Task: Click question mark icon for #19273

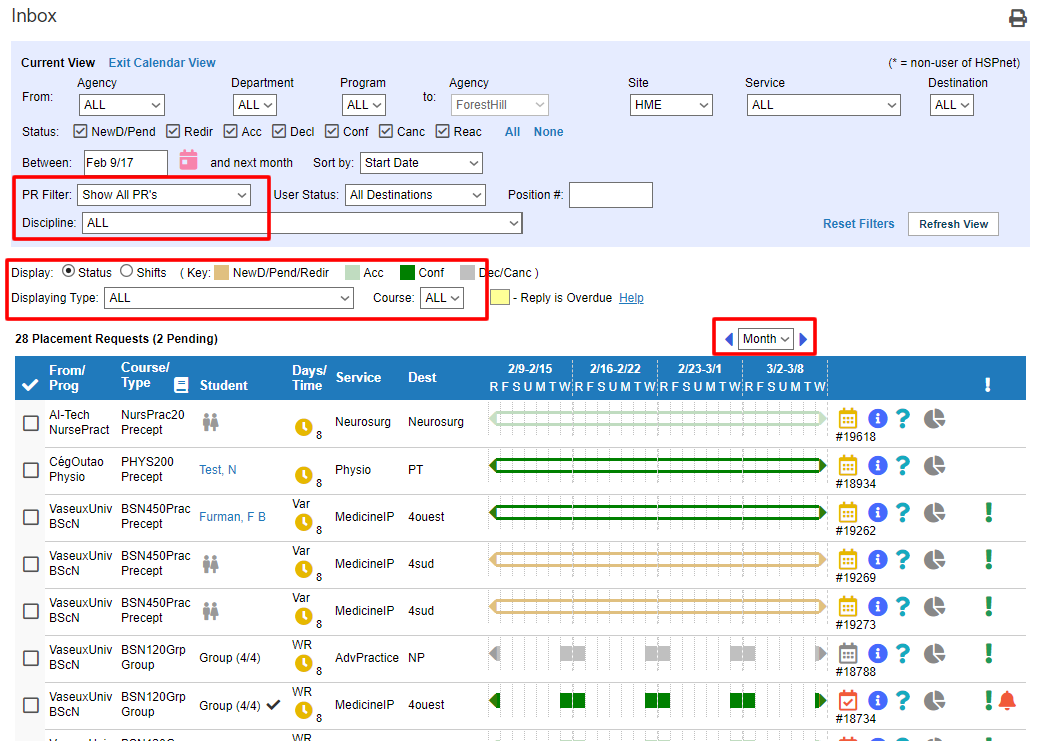Action: click(902, 607)
